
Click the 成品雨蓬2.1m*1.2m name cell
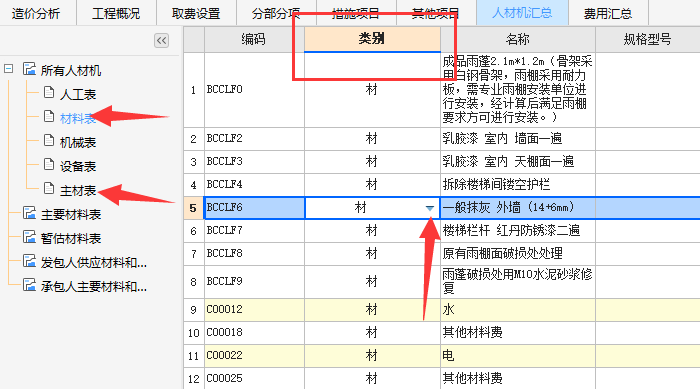[518, 90]
